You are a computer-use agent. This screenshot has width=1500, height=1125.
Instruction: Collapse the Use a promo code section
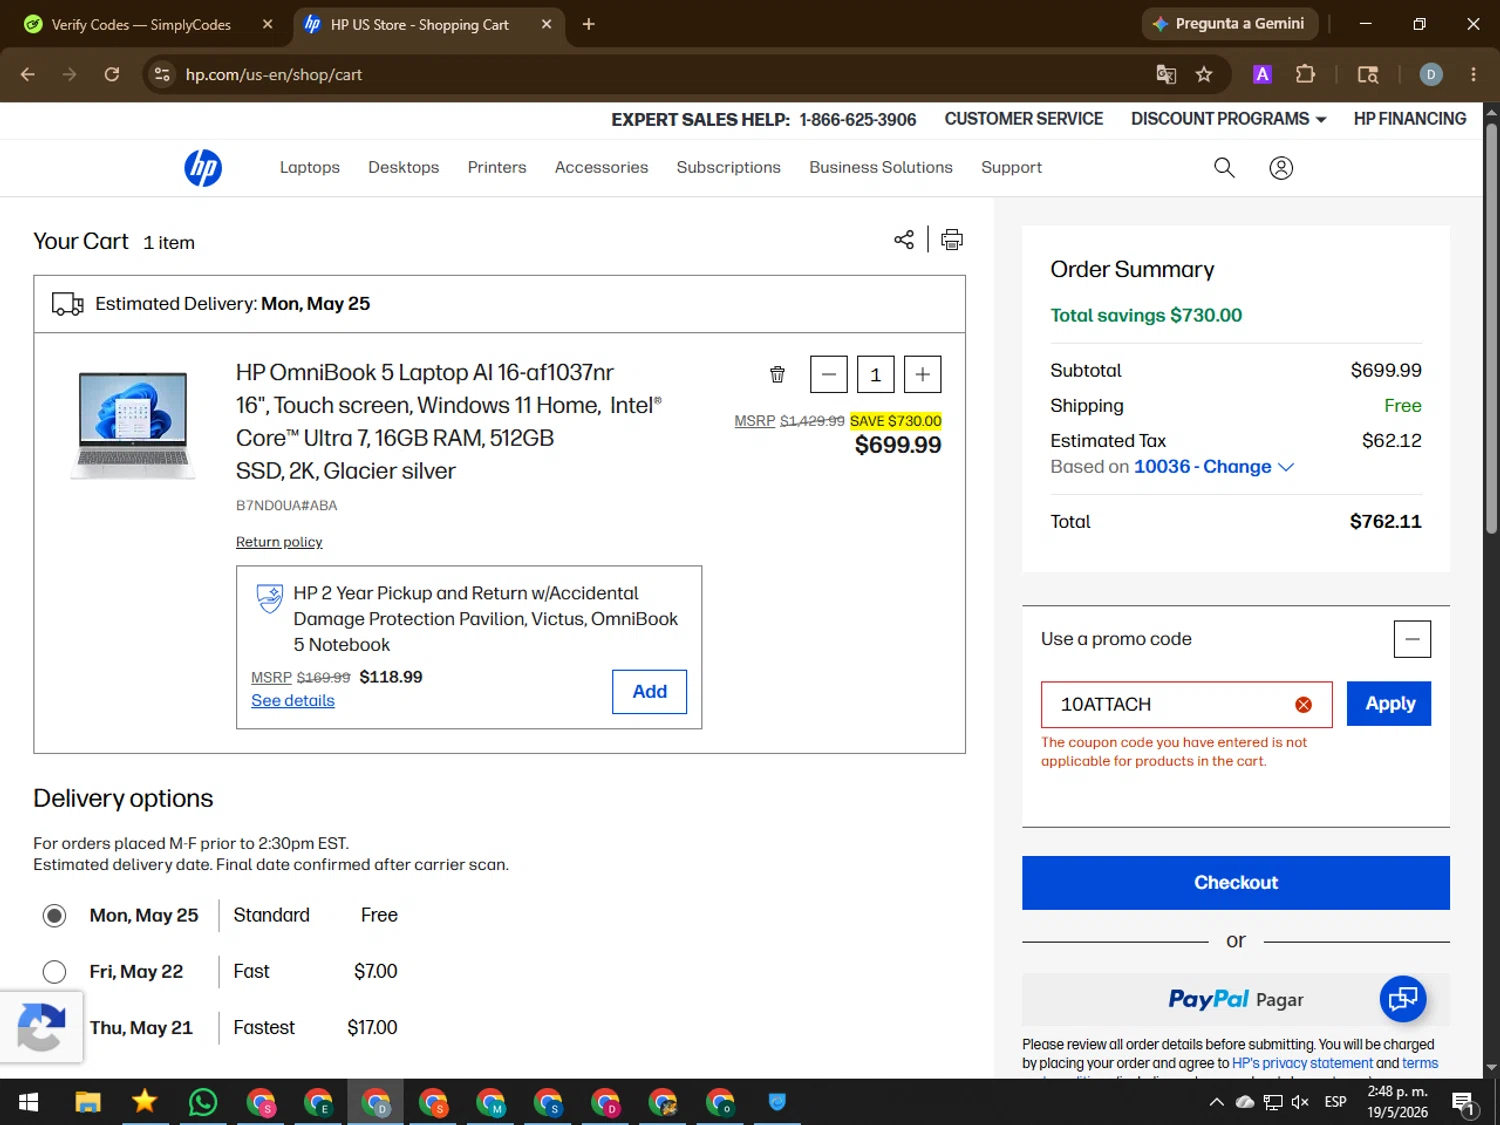[1412, 639]
